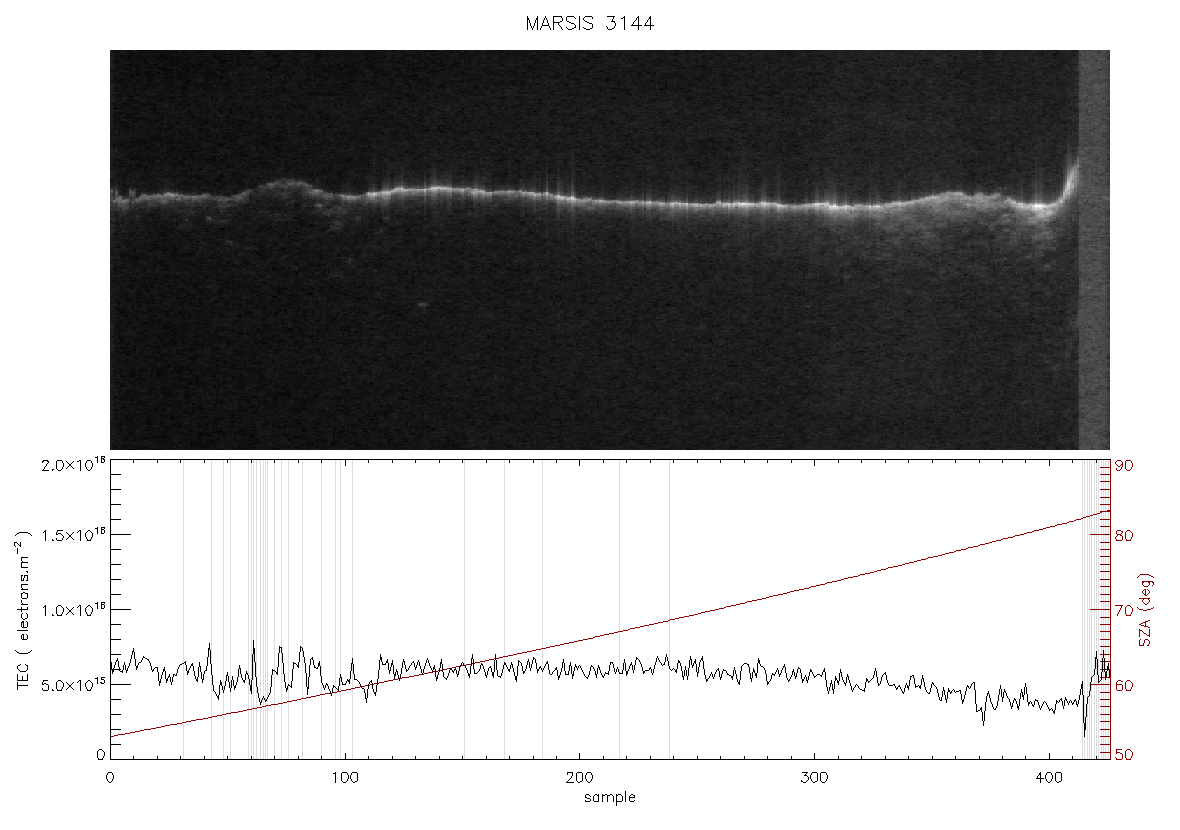Click x-axis tick label 400

[1049, 777]
